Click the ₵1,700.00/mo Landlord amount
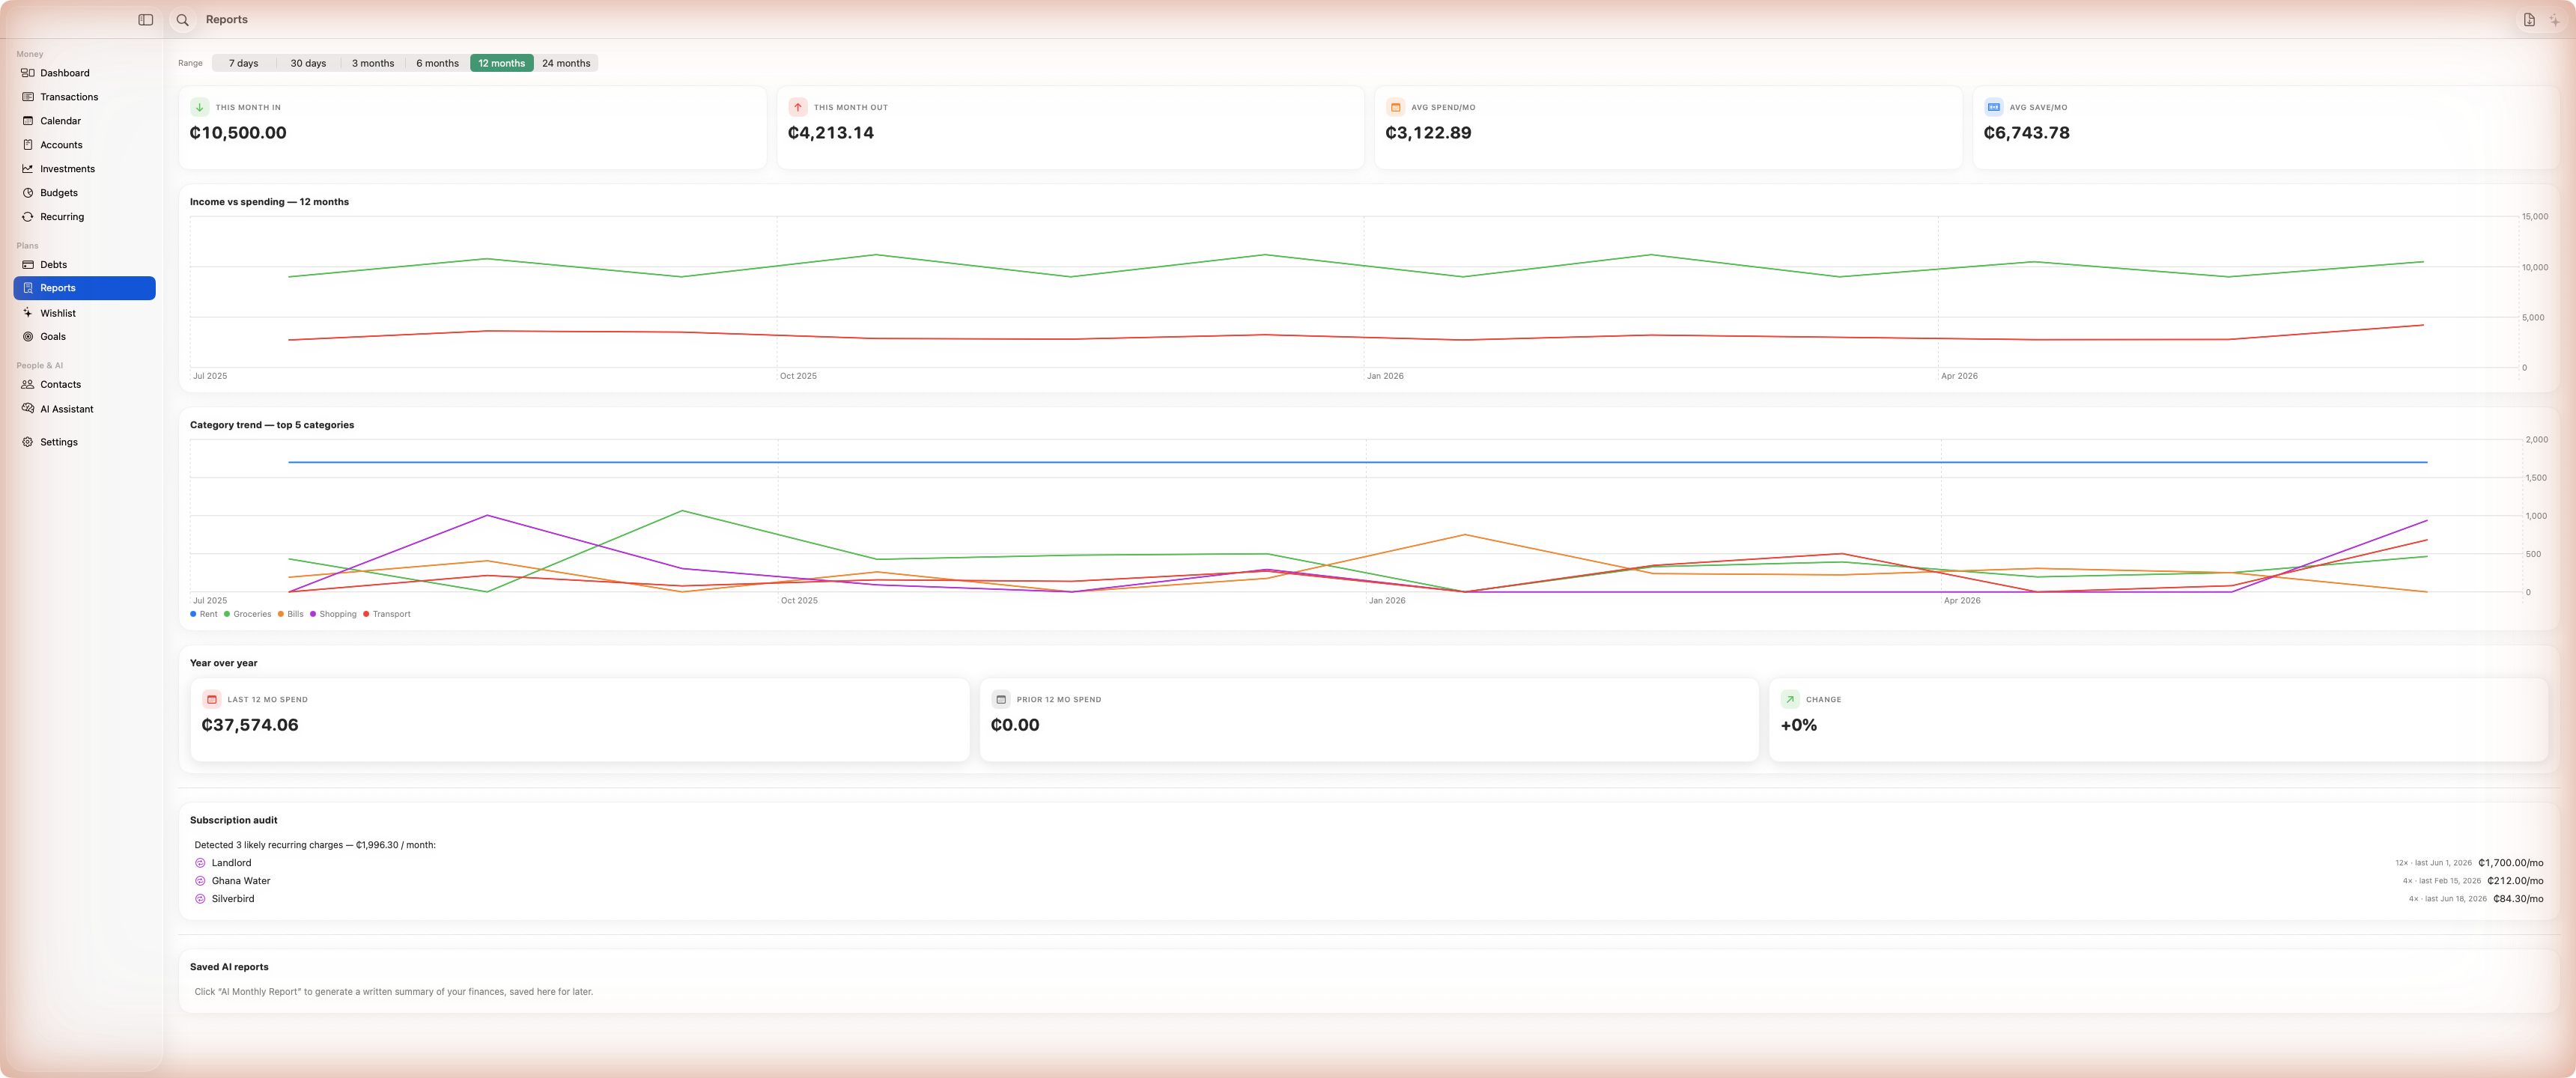Image resolution: width=2576 pixels, height=1078 pixels. [2510, 863]
